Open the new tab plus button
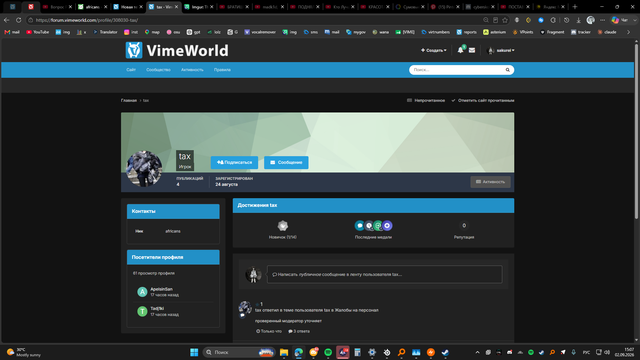Image resolution: width=640 pixels, height=360 pixels. [575, 7]
